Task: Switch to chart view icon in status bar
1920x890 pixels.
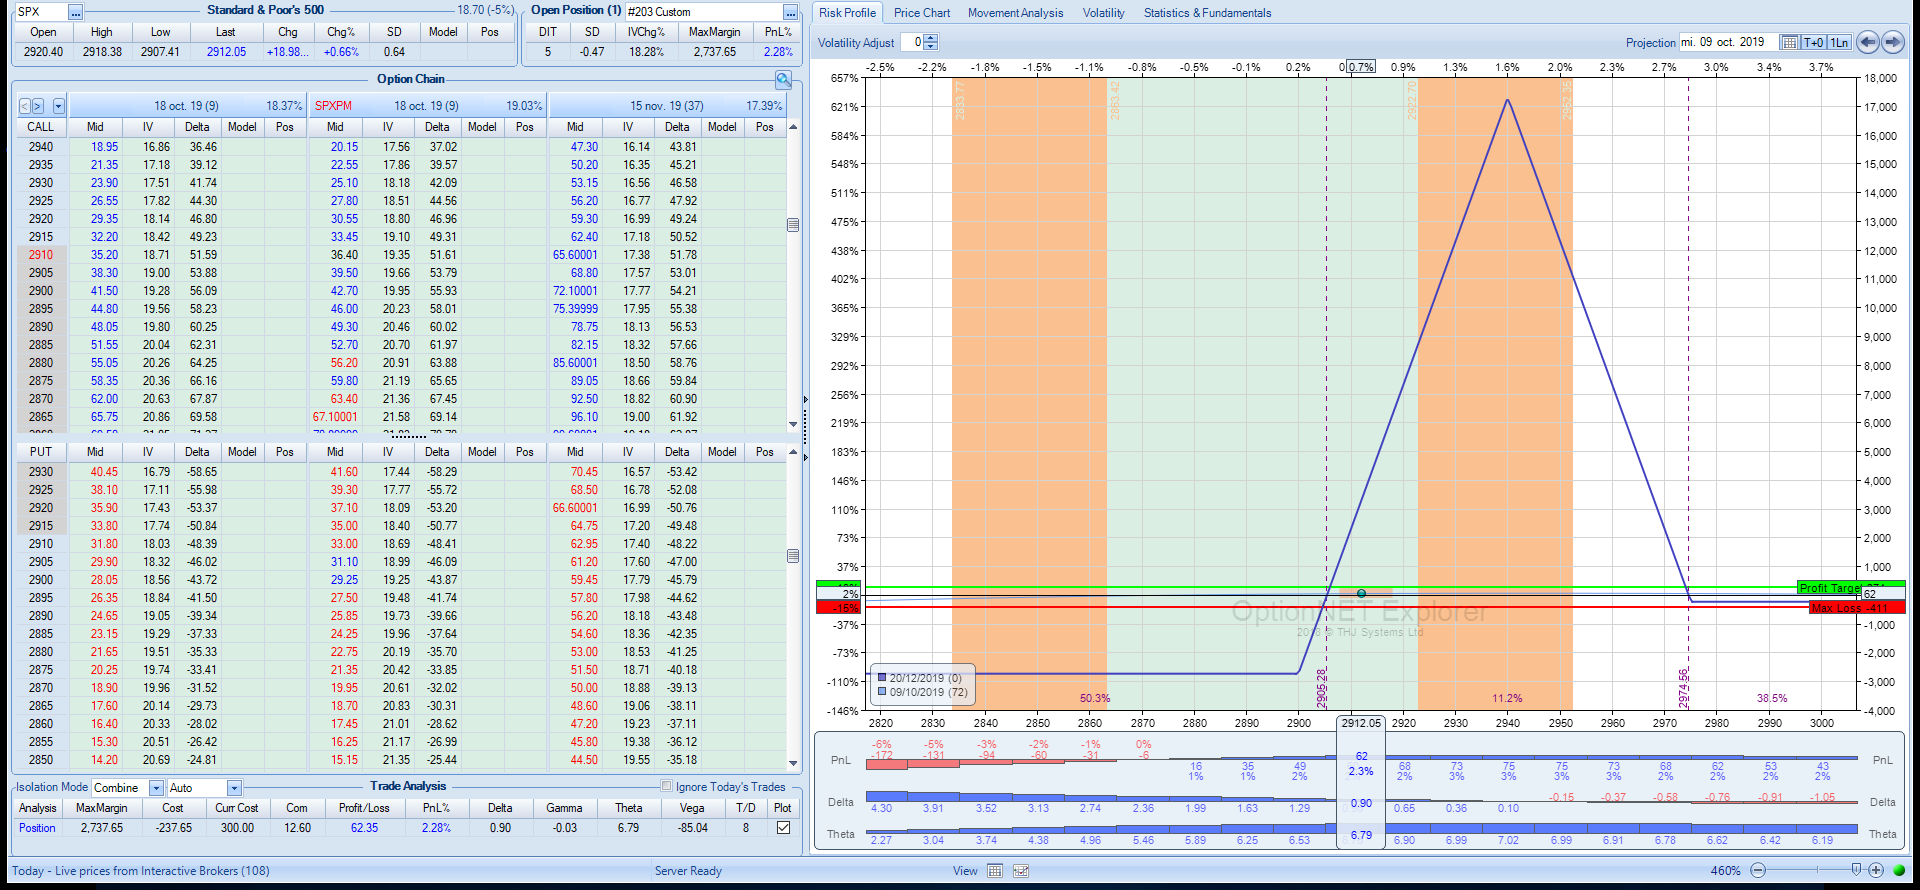Action: click(x=1021, y=871)
